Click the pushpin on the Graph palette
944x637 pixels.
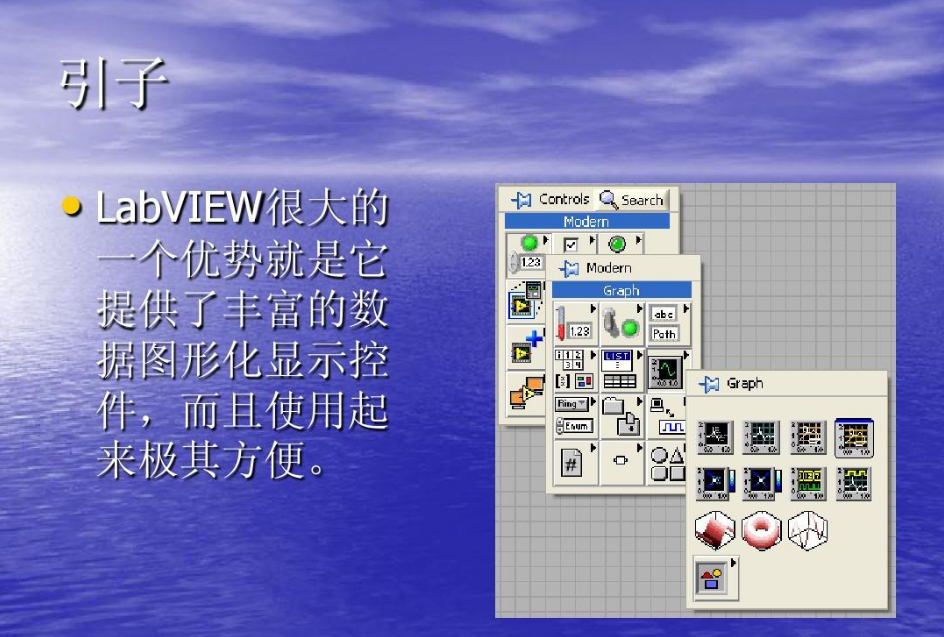coord(709,384)
